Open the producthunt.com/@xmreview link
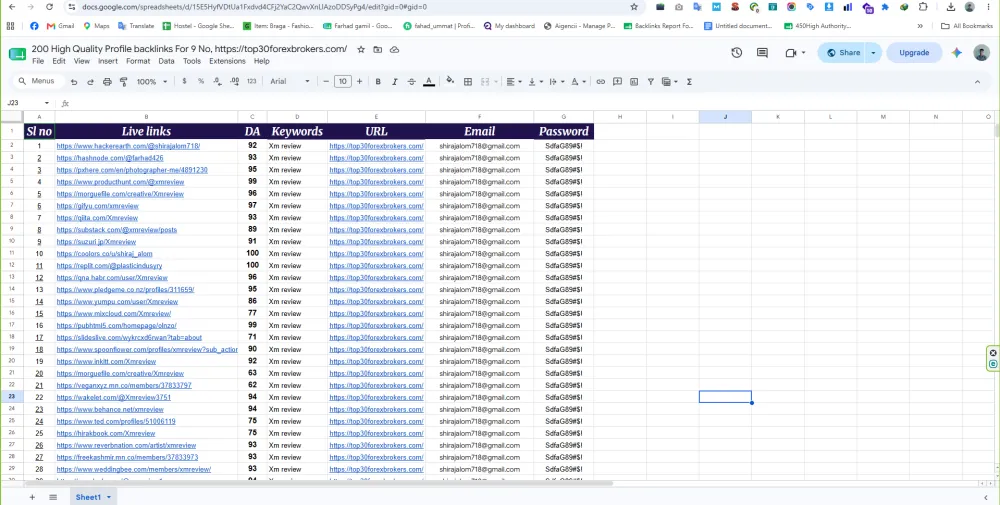1000x505 pixels. click(120, 182)
